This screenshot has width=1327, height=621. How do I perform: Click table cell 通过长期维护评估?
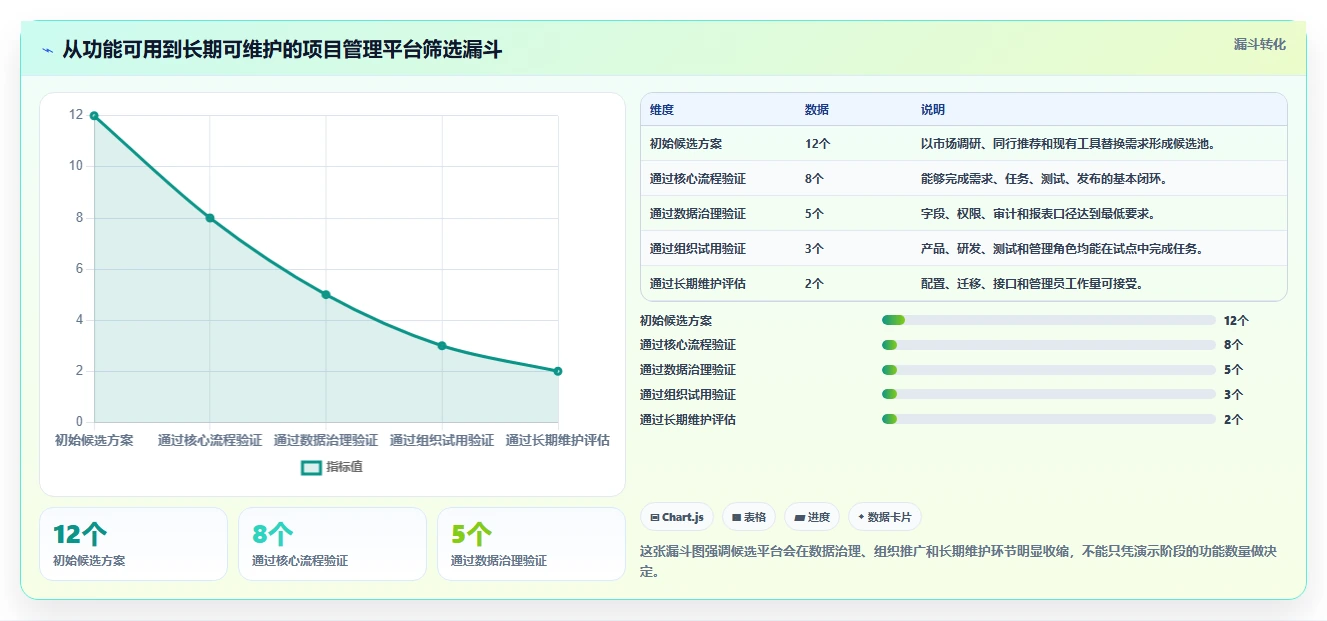click(x=698, y=284)
